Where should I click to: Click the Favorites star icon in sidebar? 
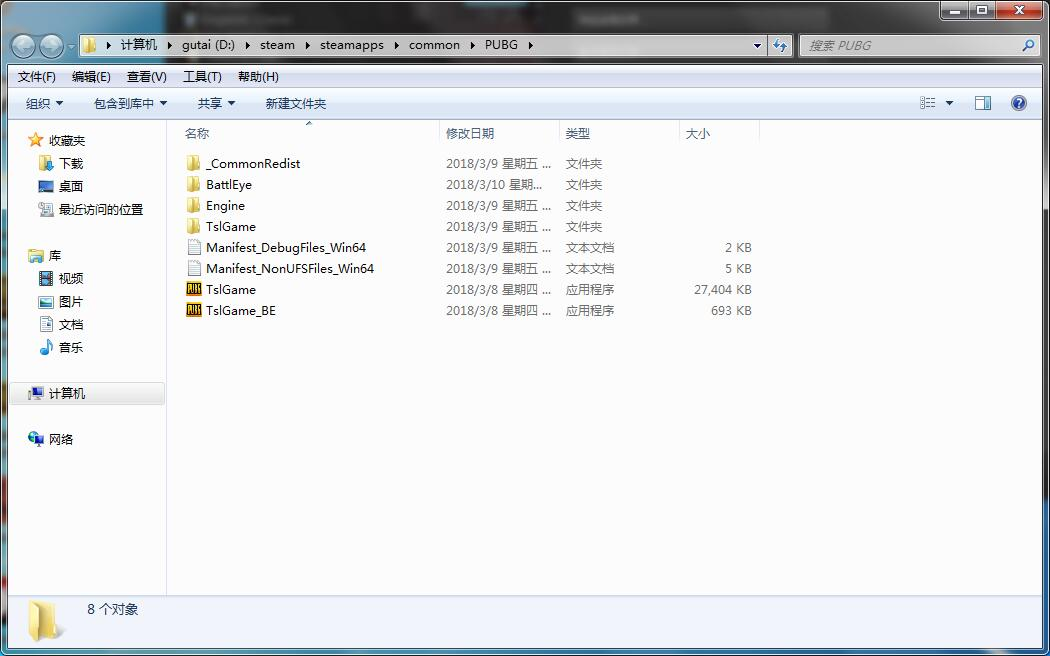[35, 140]
